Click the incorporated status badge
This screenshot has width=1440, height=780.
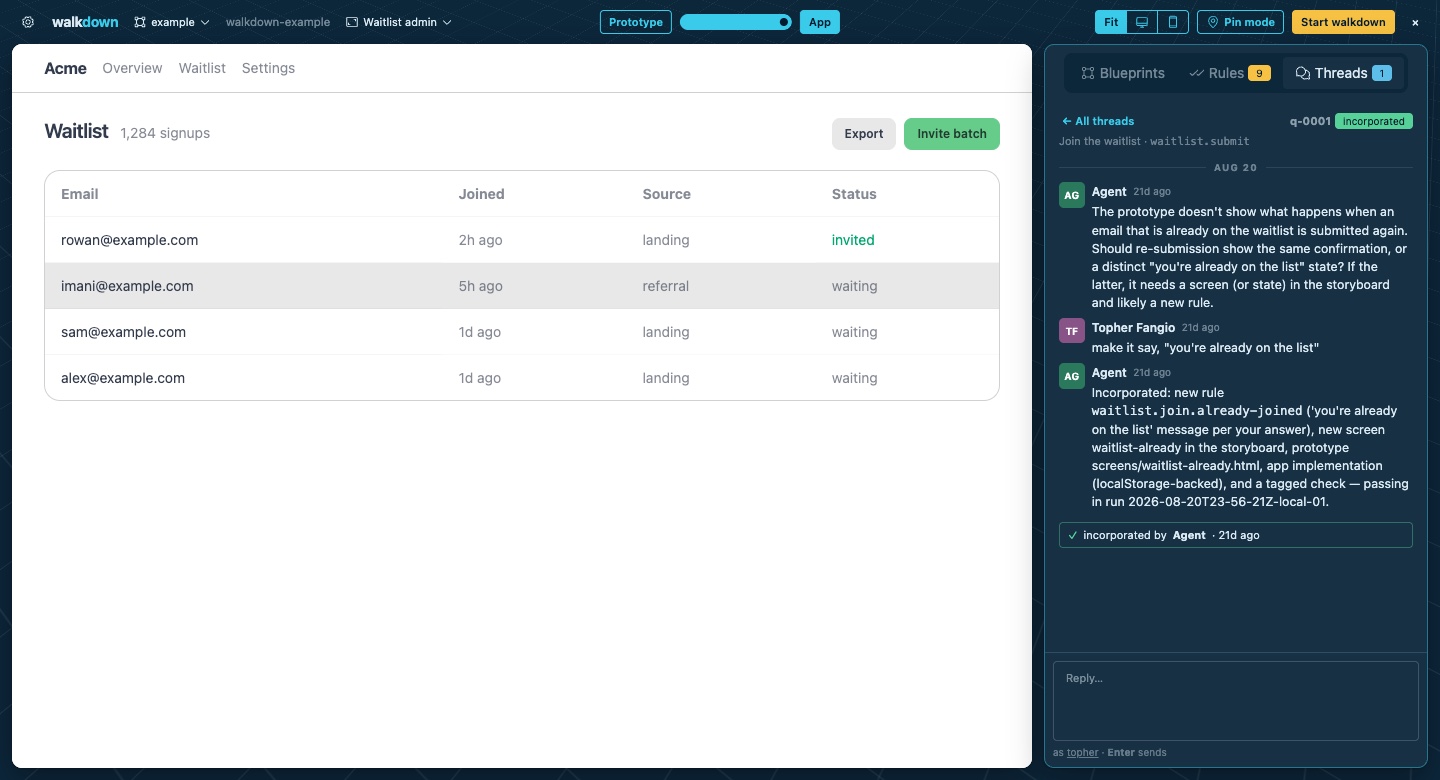click(x=1373, y=121)
